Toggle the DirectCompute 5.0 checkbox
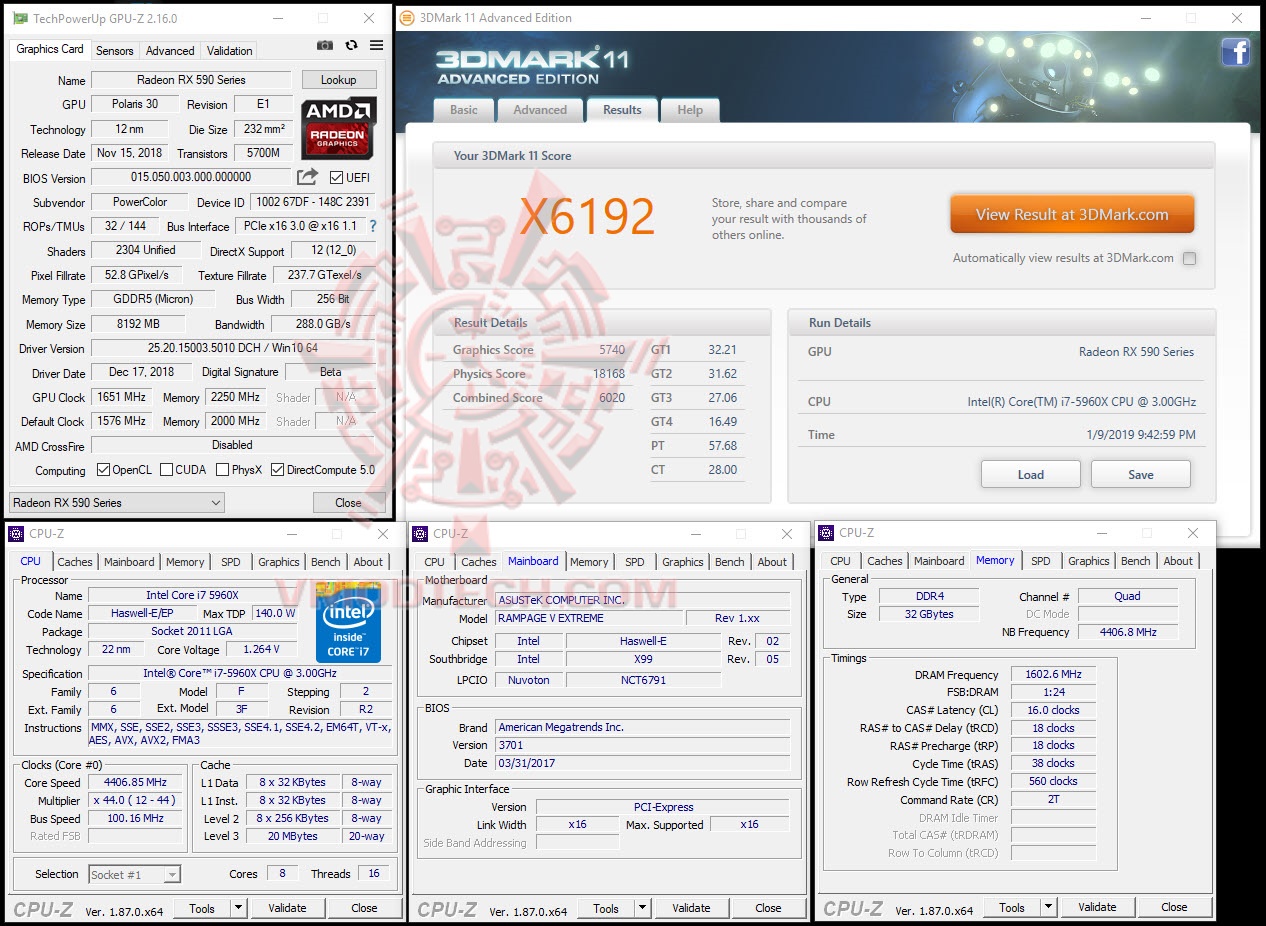 pos(278,470)
